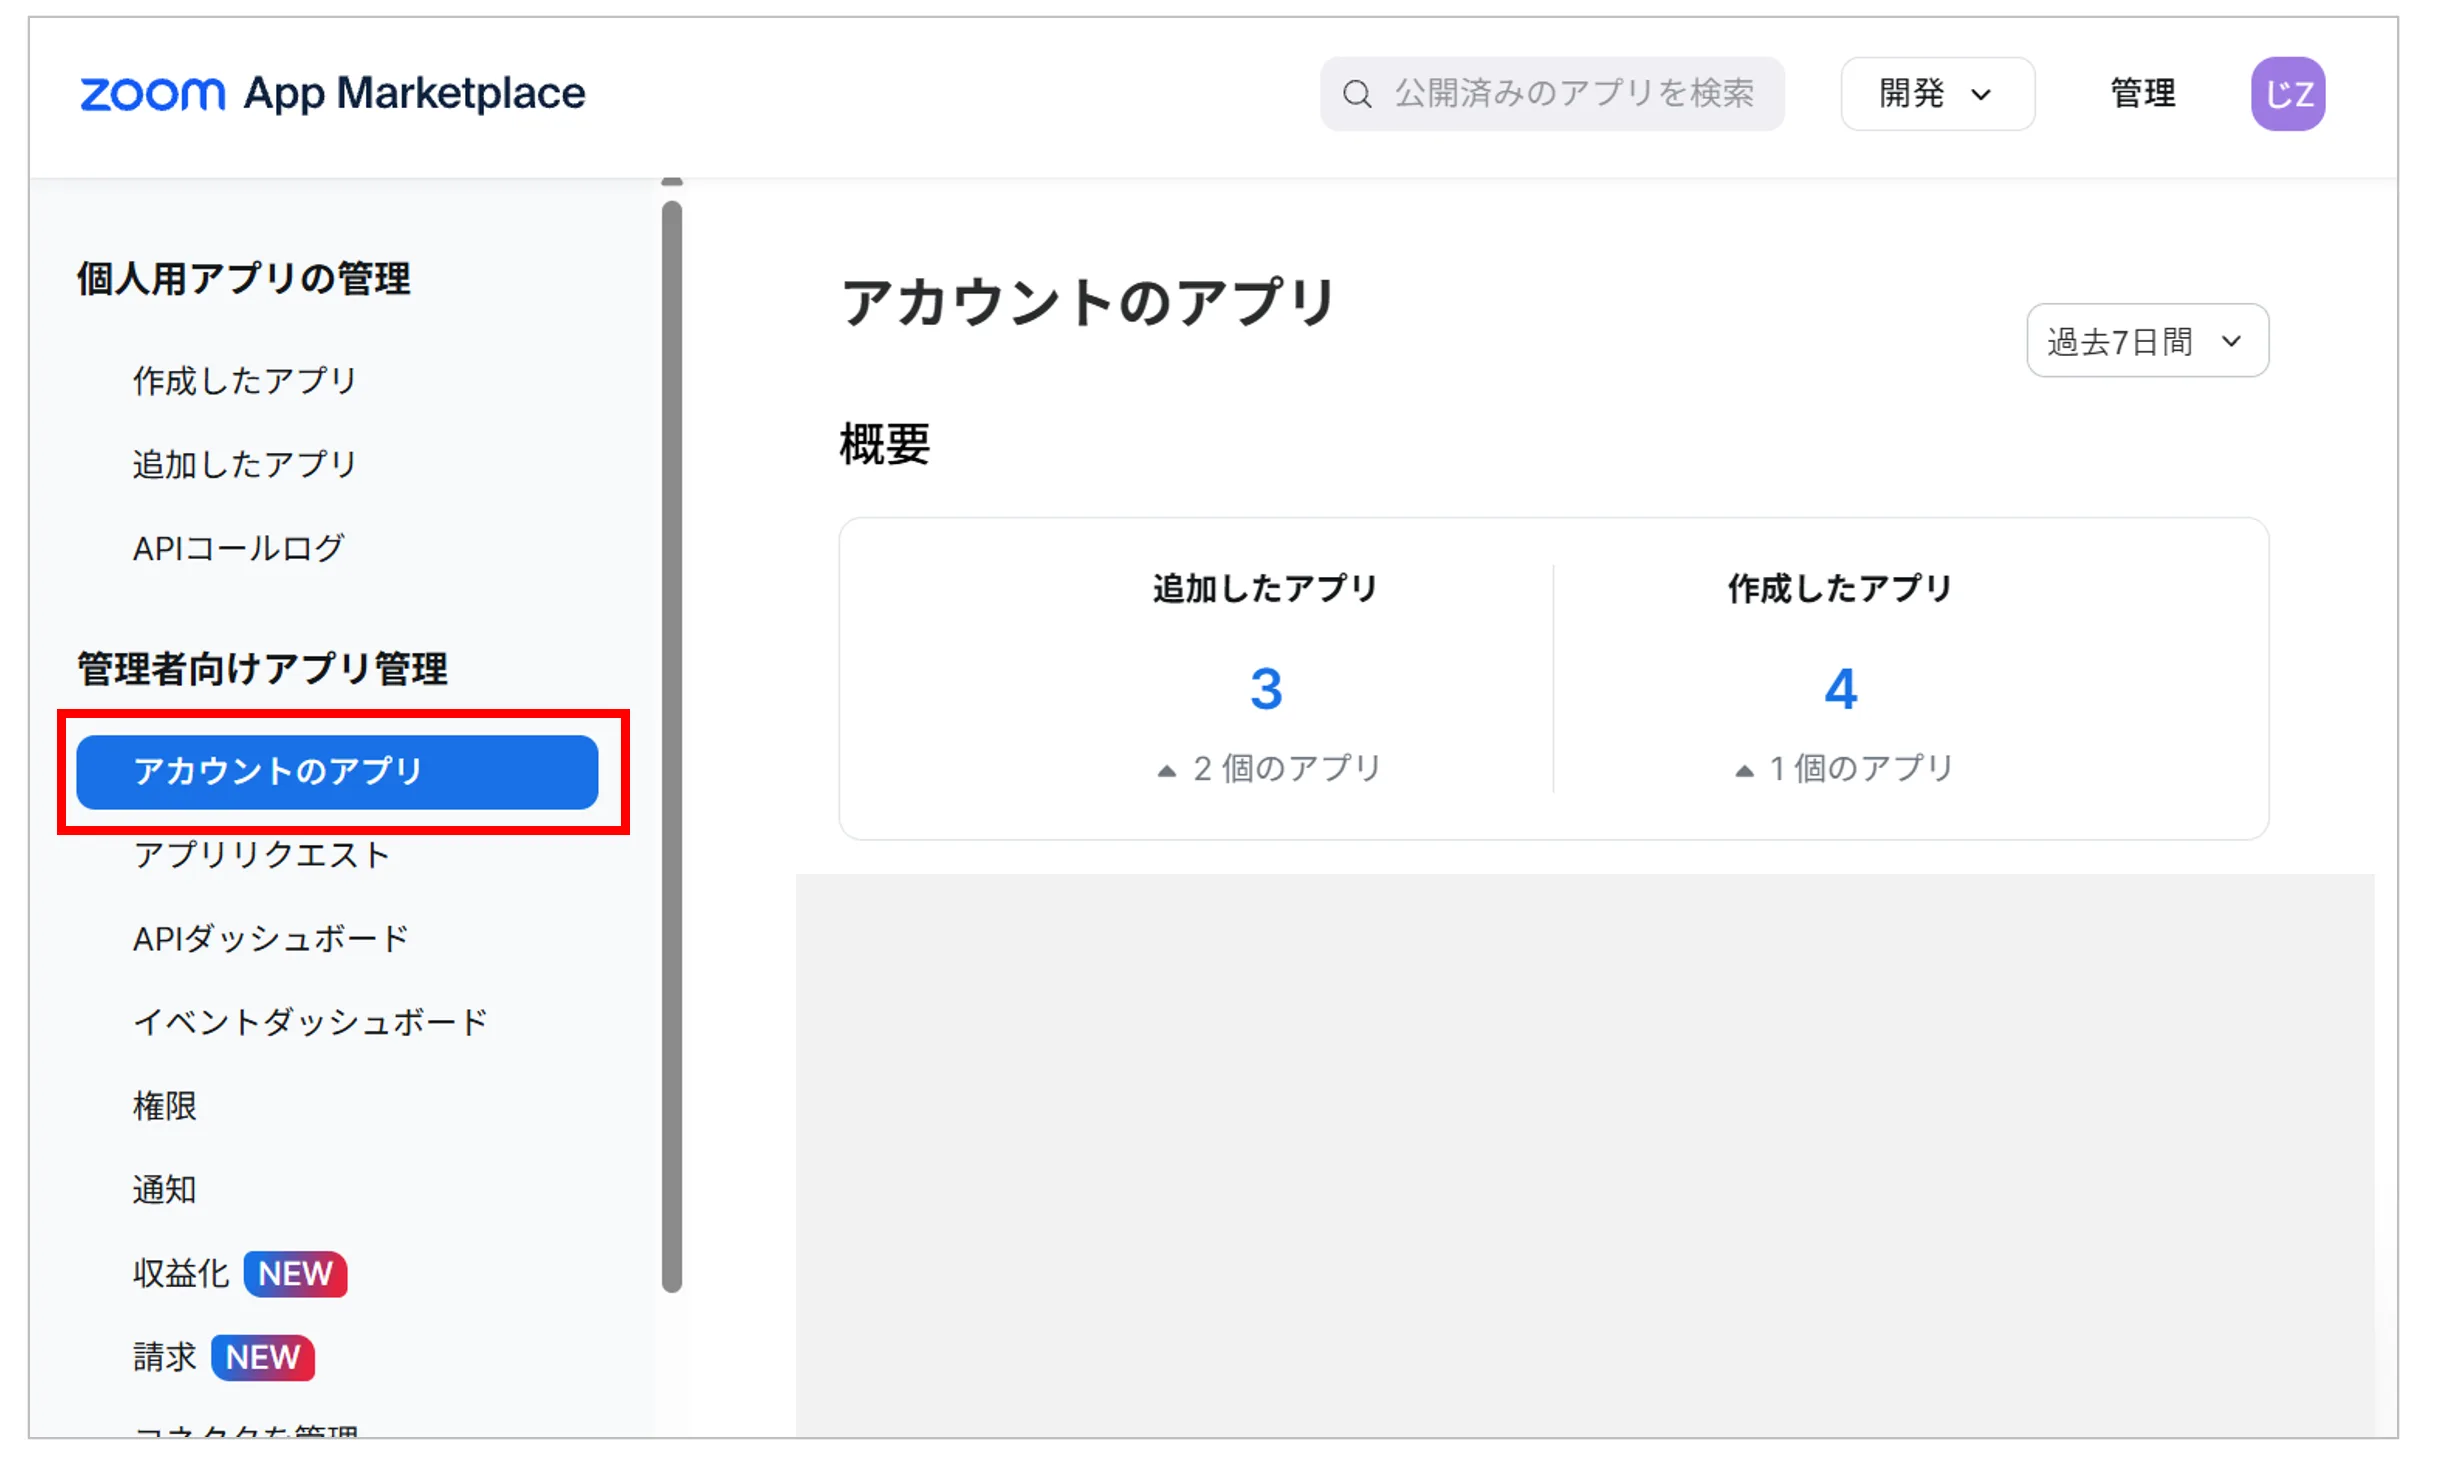The height and width of the screenshot is (1465, 2437).
Task: Open the じZ user avatar menu
Action: [x=2287, y=94]
